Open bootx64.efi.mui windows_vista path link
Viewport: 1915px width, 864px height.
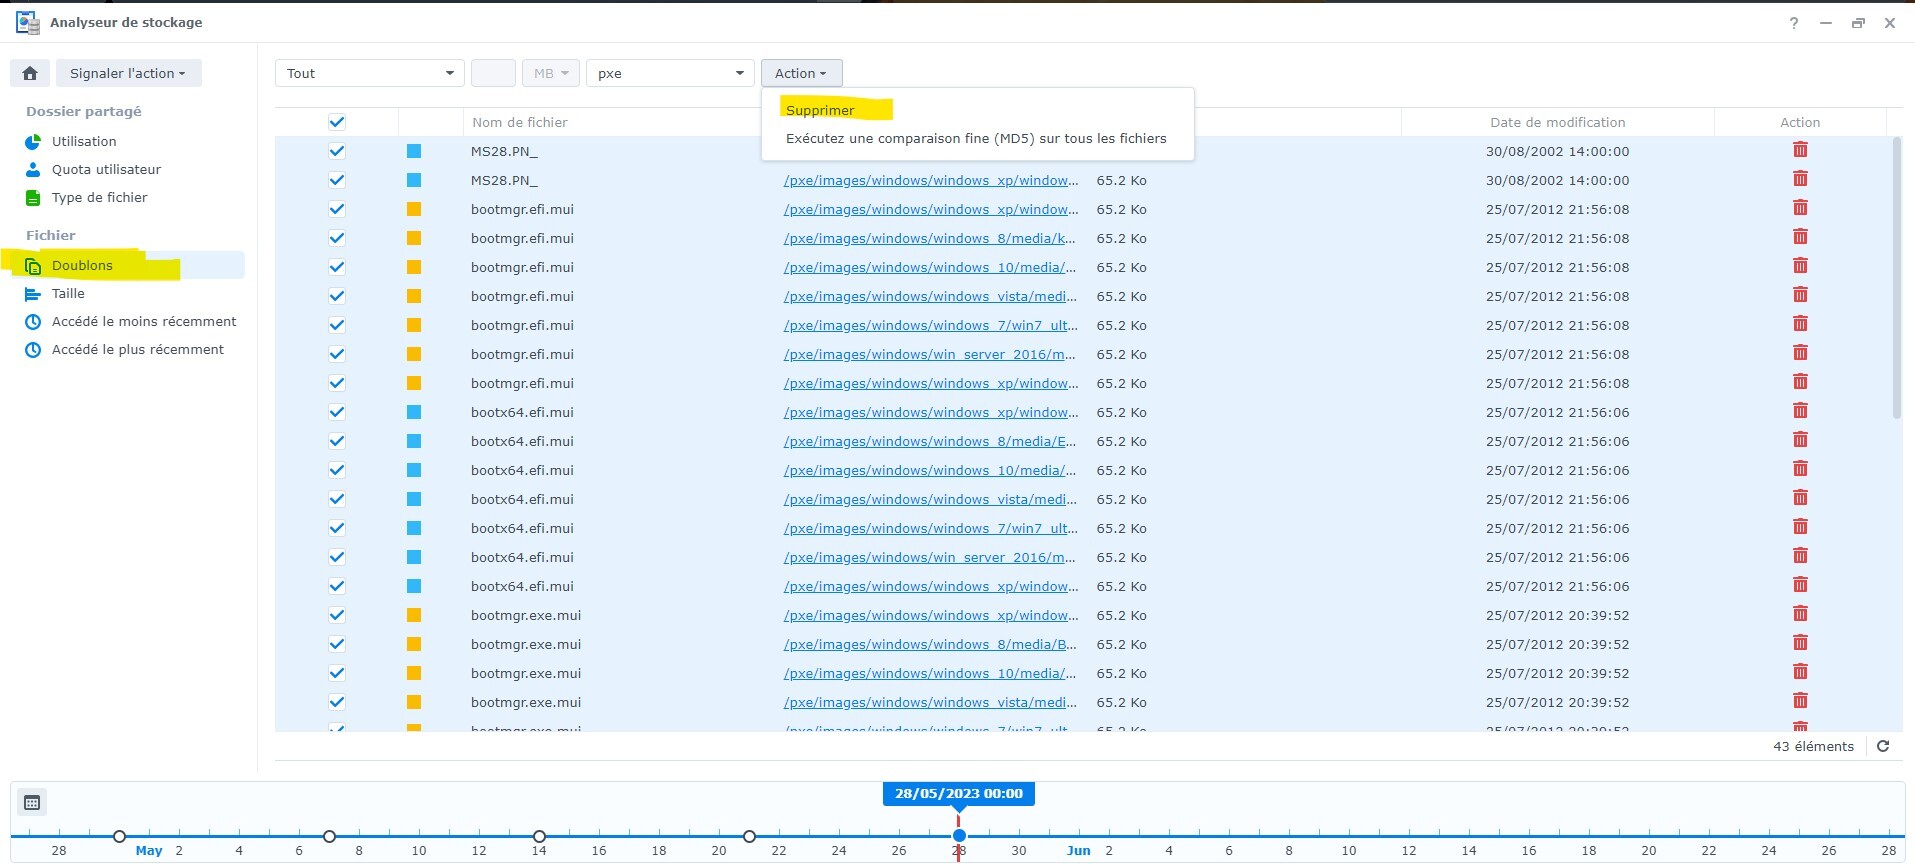point(930,499)
